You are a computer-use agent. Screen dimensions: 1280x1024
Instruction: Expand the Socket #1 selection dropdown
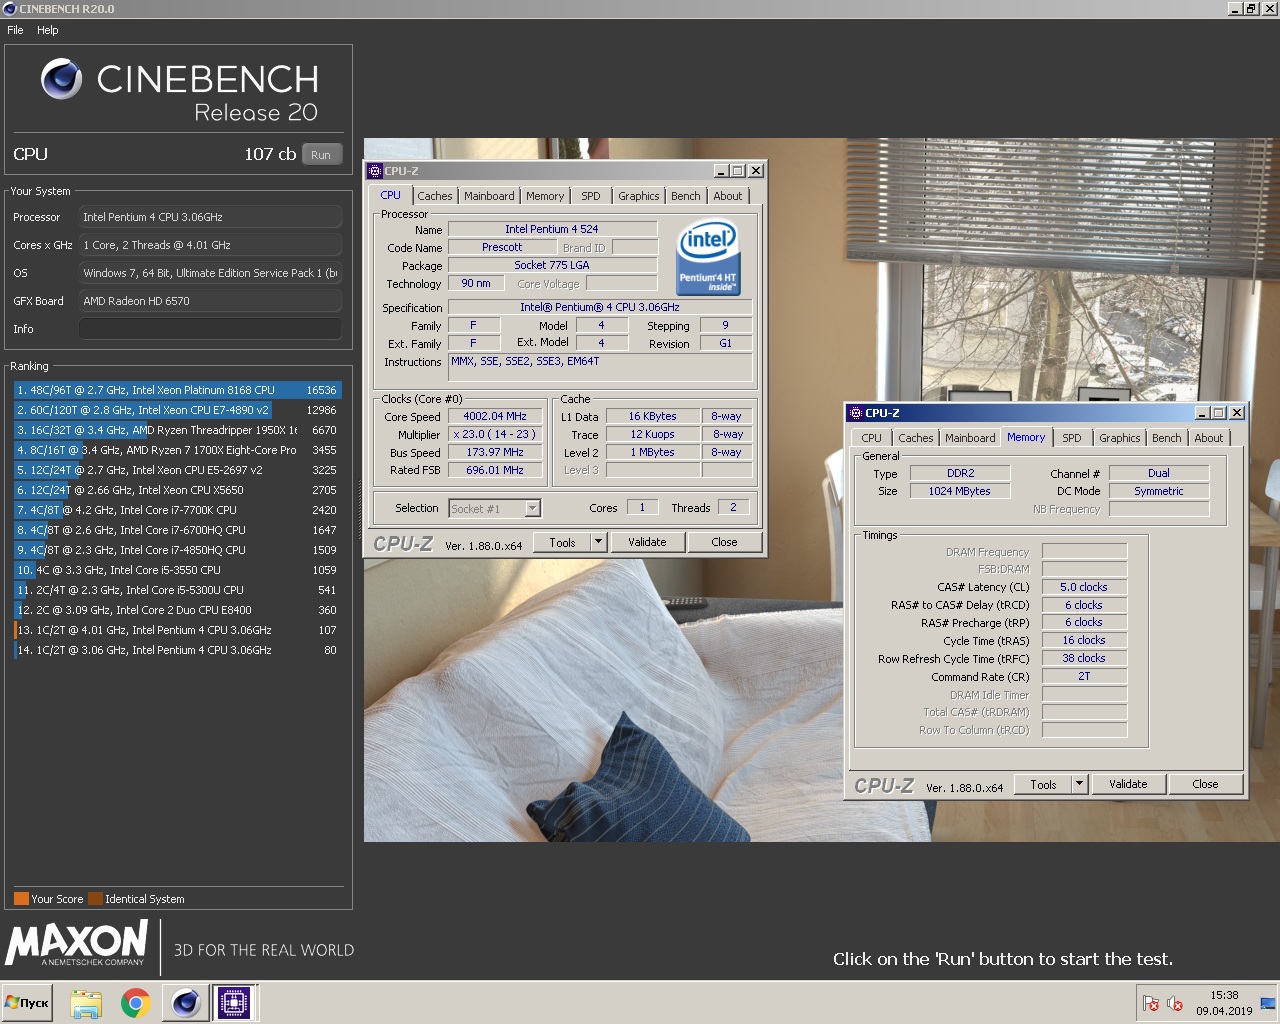coord(532,509)
